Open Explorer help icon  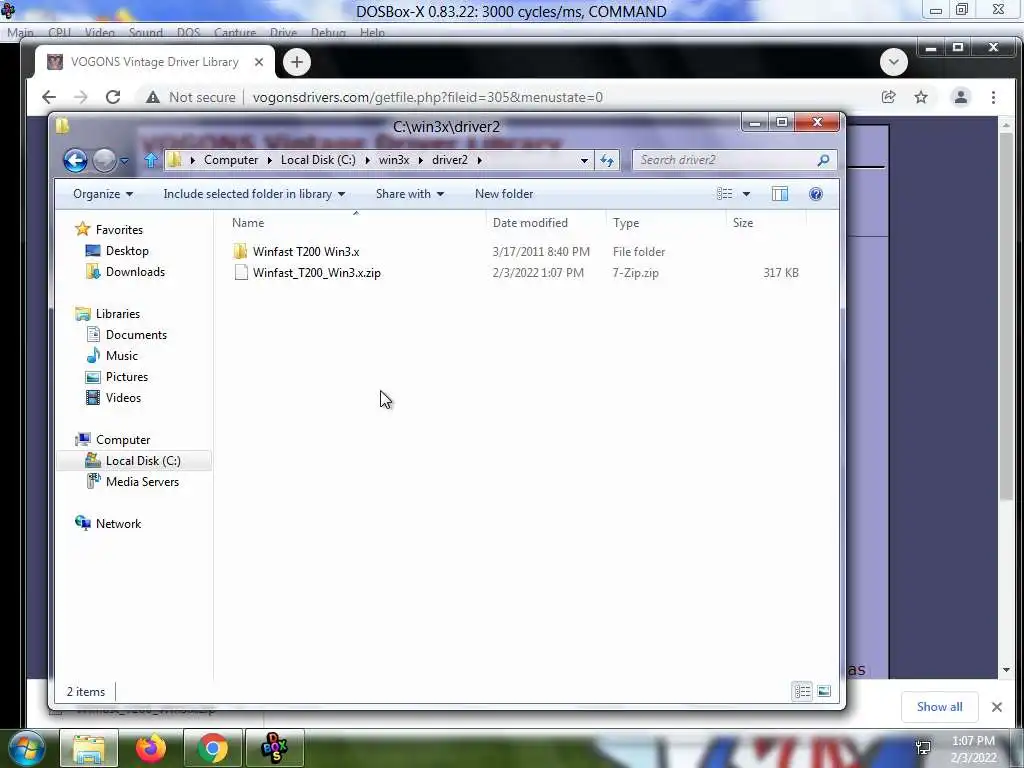[816, 194]
